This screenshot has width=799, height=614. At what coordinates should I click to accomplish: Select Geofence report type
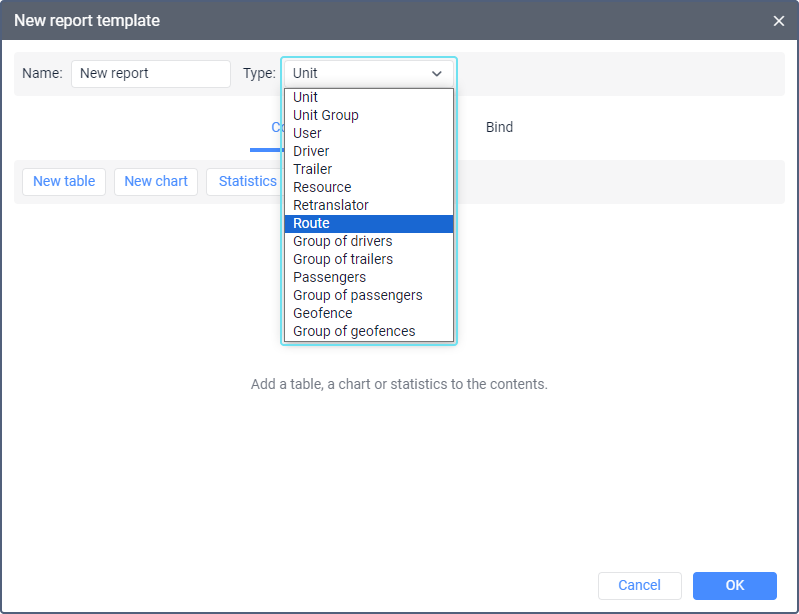(x=323, y=313)
